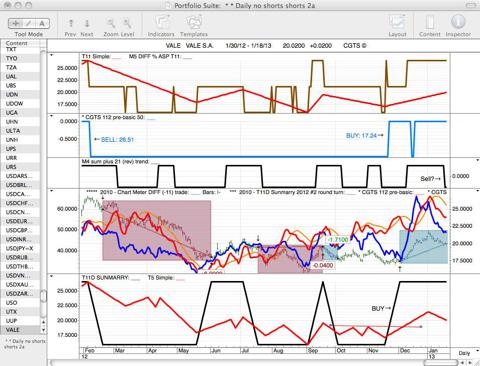Select USDXAU in the symbol list
This screenshot has height=366, width=480.
(21, 285)
